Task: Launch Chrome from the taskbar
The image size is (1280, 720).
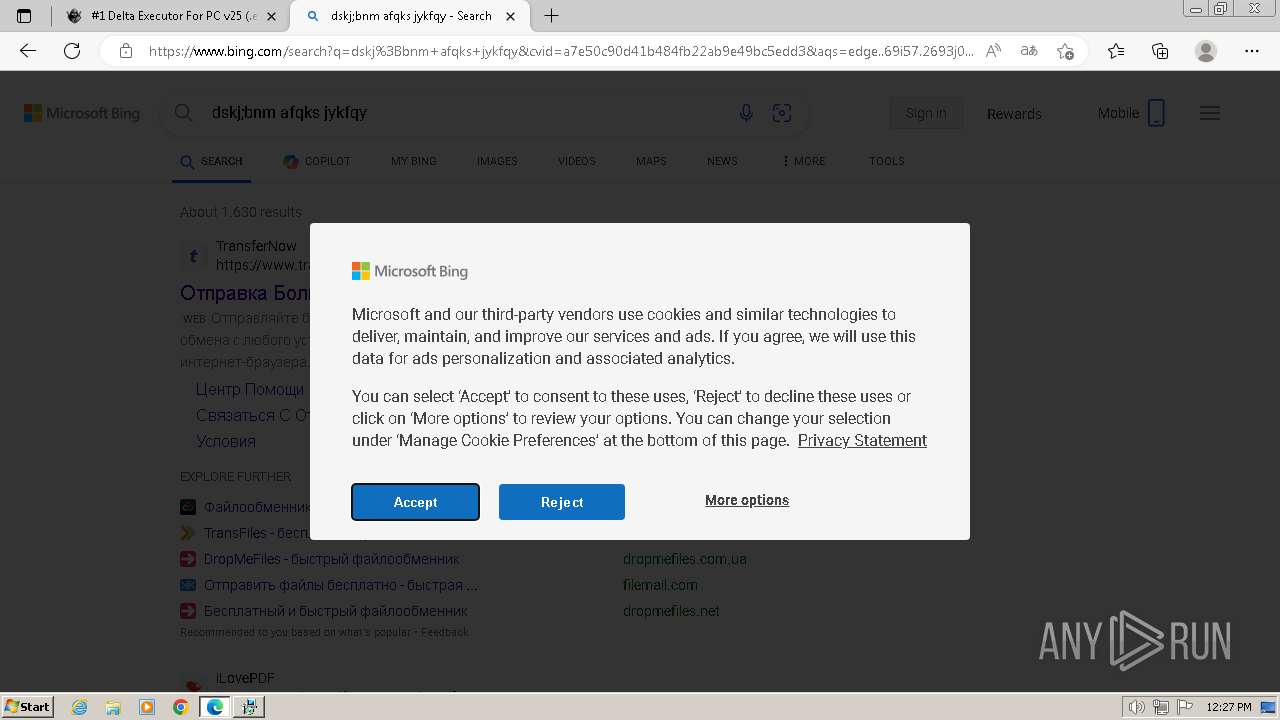Action: [180, 707]
